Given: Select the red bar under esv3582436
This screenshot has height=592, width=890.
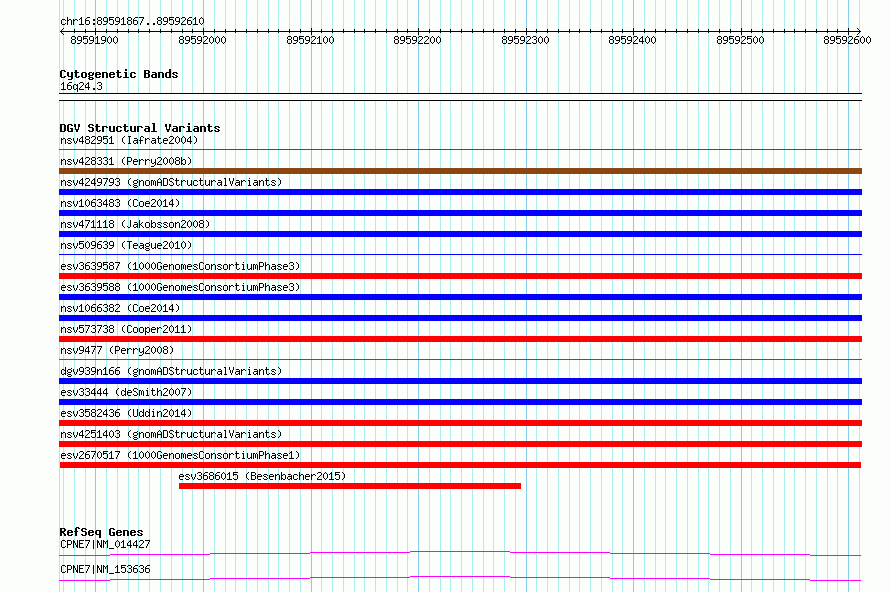Looking at the screenshot, I should click(460, 423).
